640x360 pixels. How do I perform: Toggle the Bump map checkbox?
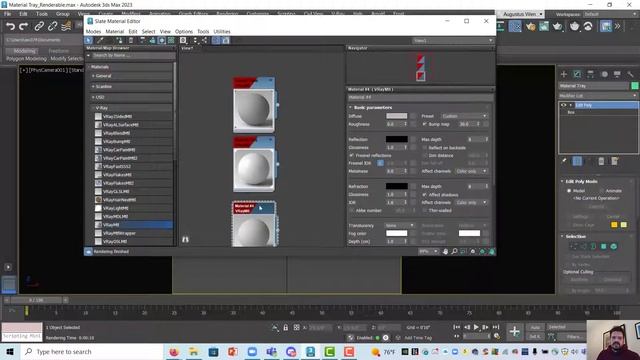(x=424, y=124)
